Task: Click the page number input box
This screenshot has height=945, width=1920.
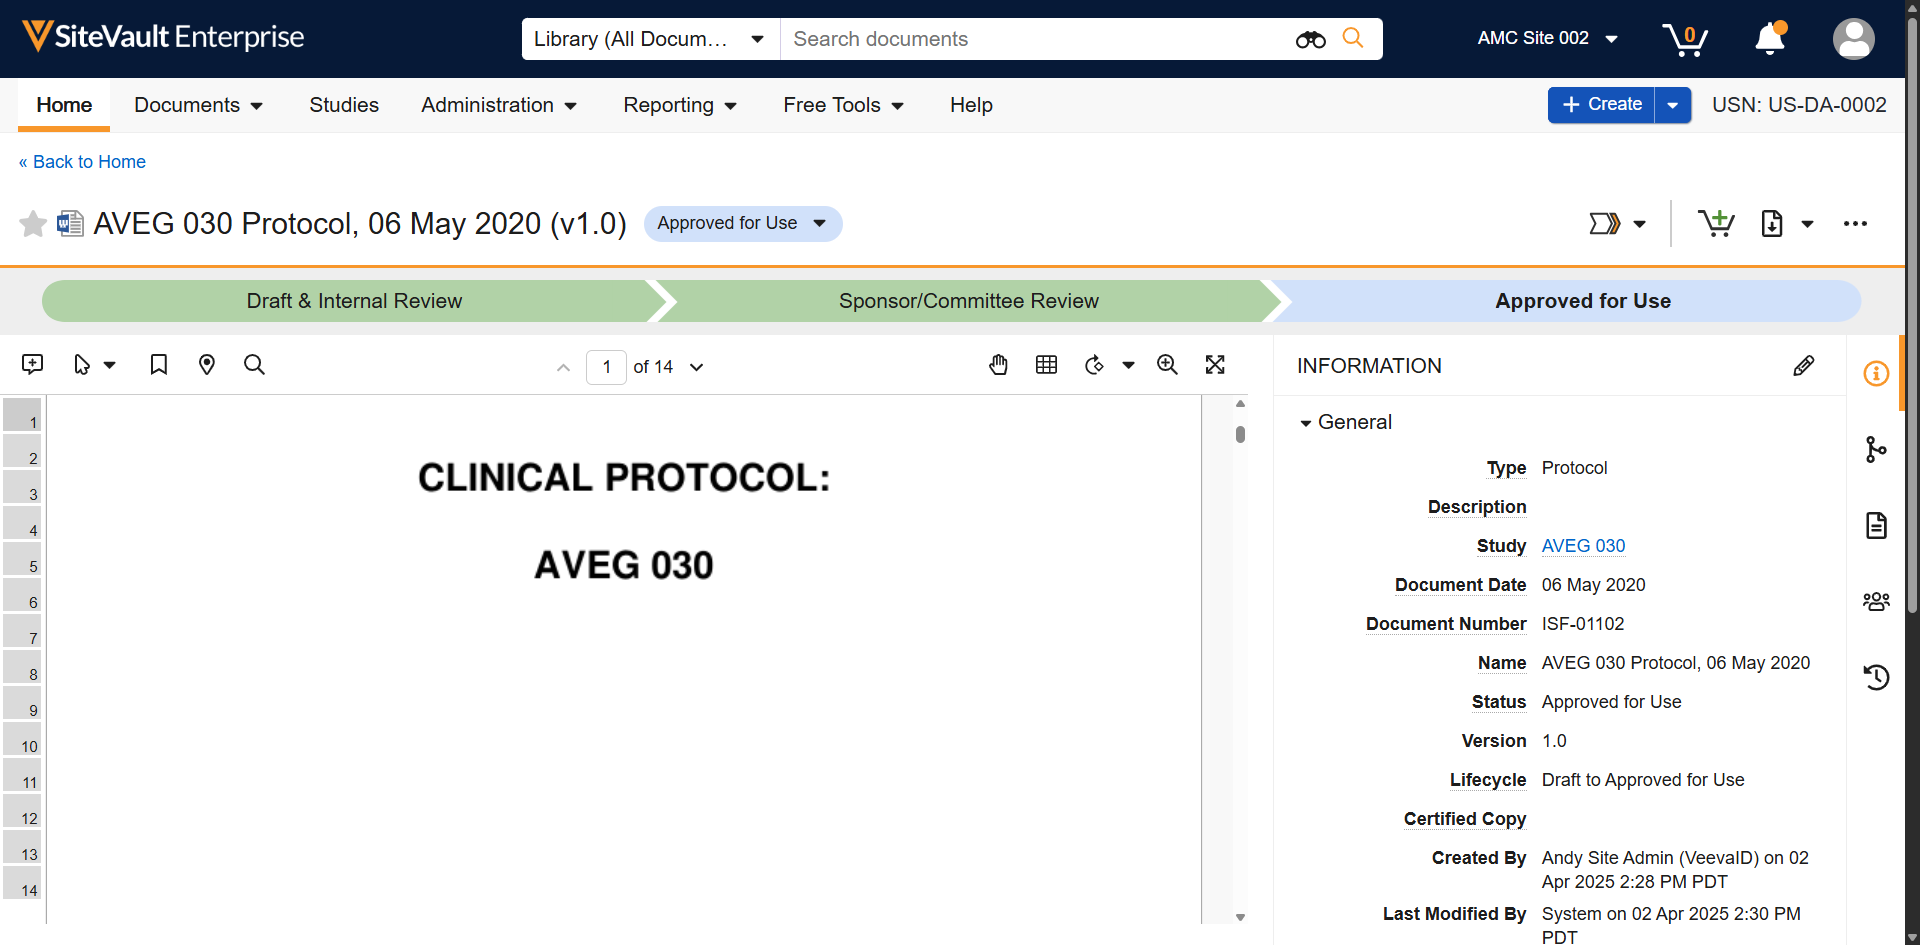Action: (606, 367)
